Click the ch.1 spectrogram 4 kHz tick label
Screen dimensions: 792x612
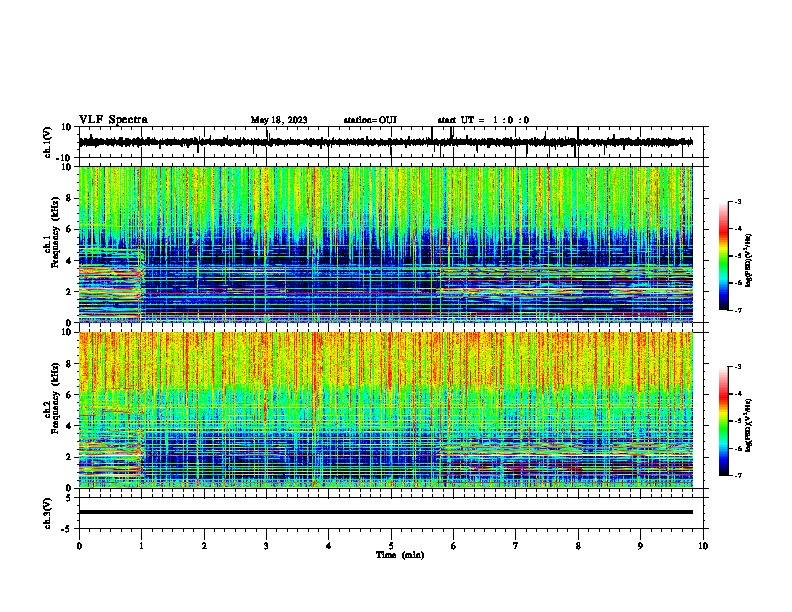(69, 261)
